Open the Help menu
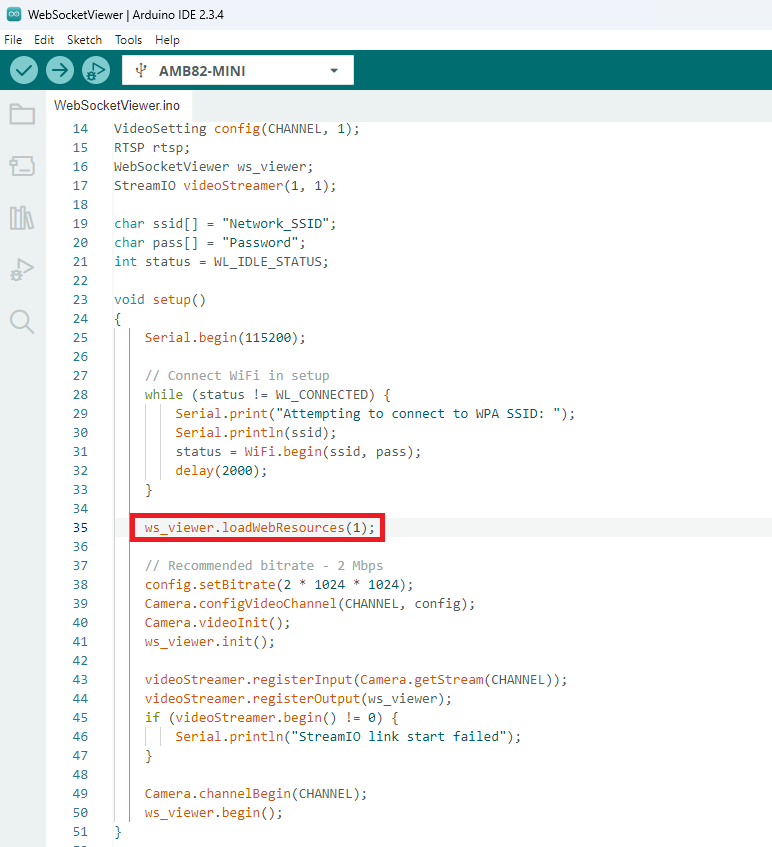 168,40
